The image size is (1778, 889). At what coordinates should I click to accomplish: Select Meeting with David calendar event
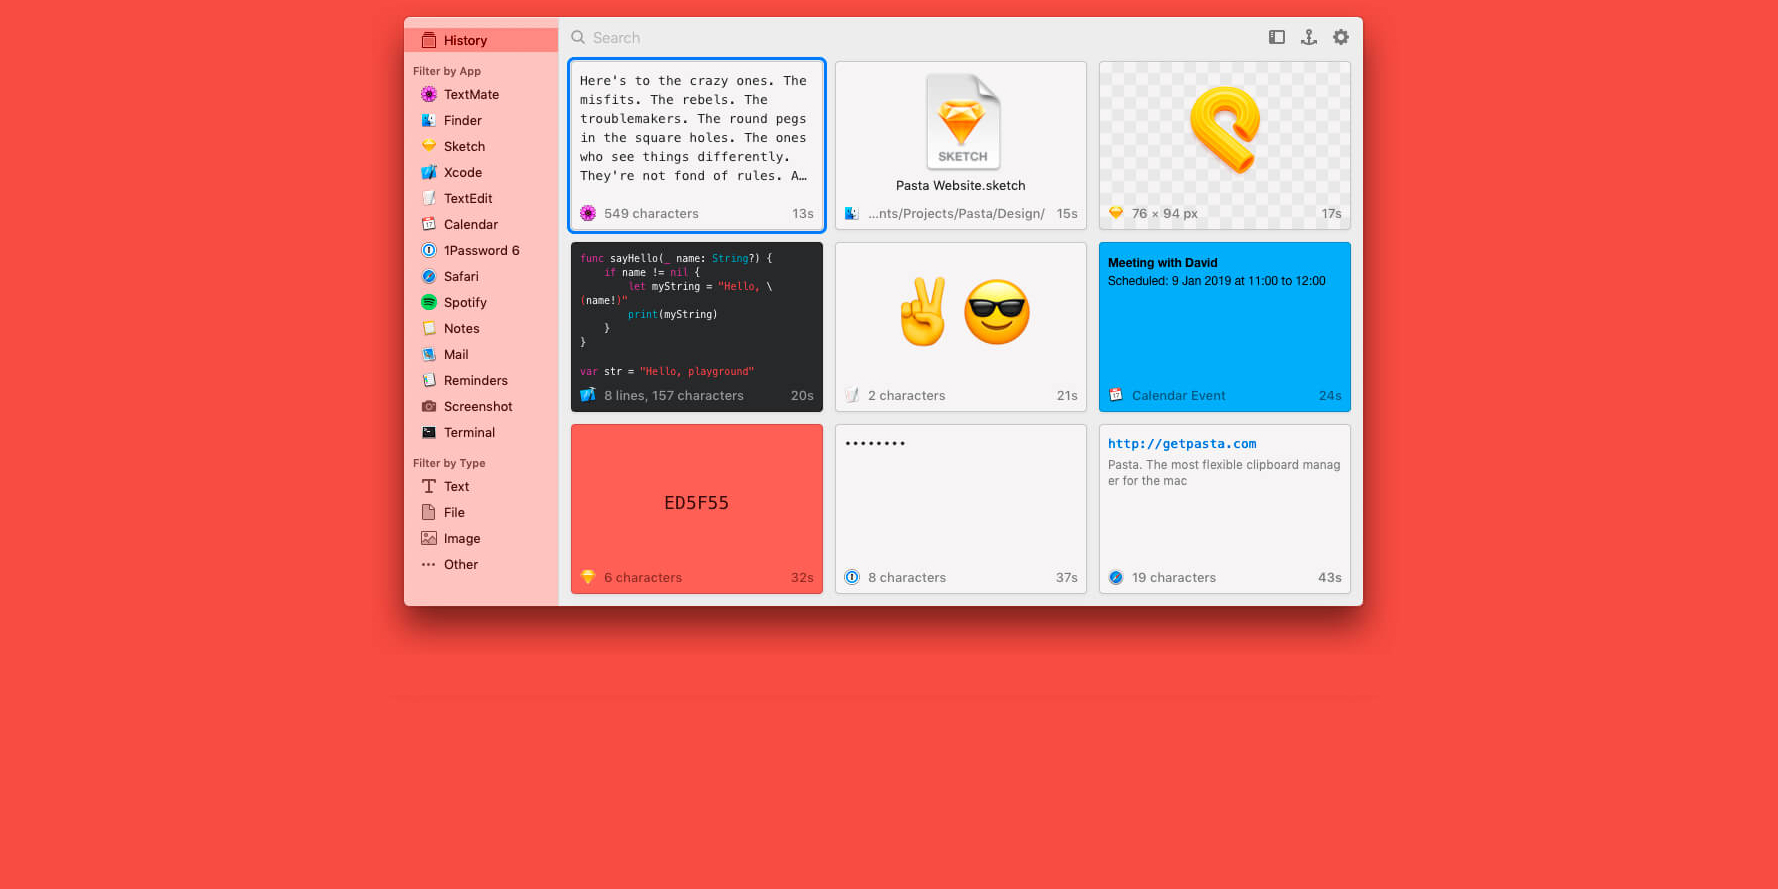click(x=1224, y=326)
